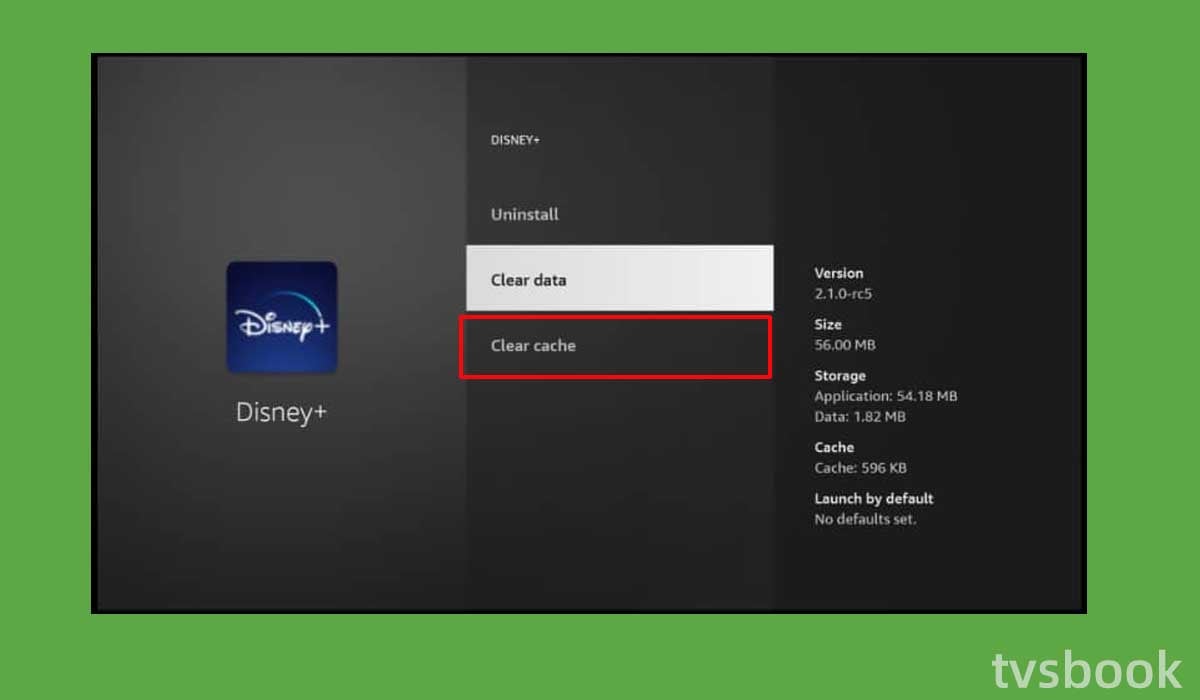Click the size value 56.00 MB

pyautogui.click(x=846, y=345)
